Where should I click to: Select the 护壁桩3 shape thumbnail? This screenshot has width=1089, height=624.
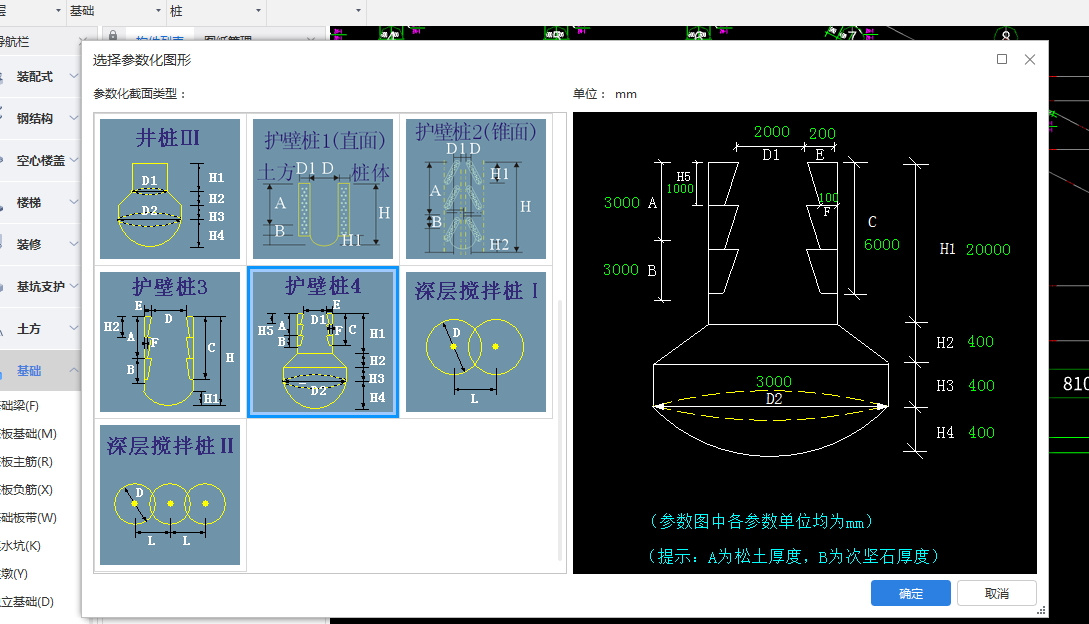pos(170,342)
